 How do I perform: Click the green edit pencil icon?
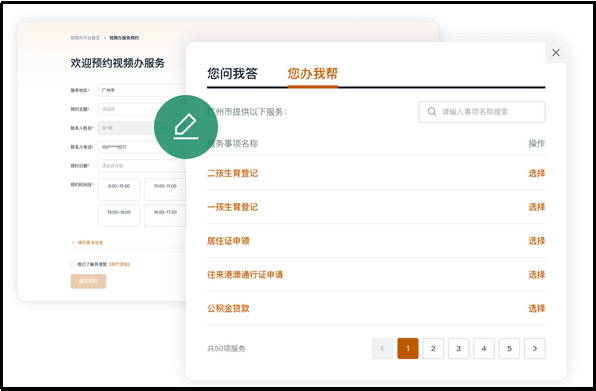pos(186,127)
